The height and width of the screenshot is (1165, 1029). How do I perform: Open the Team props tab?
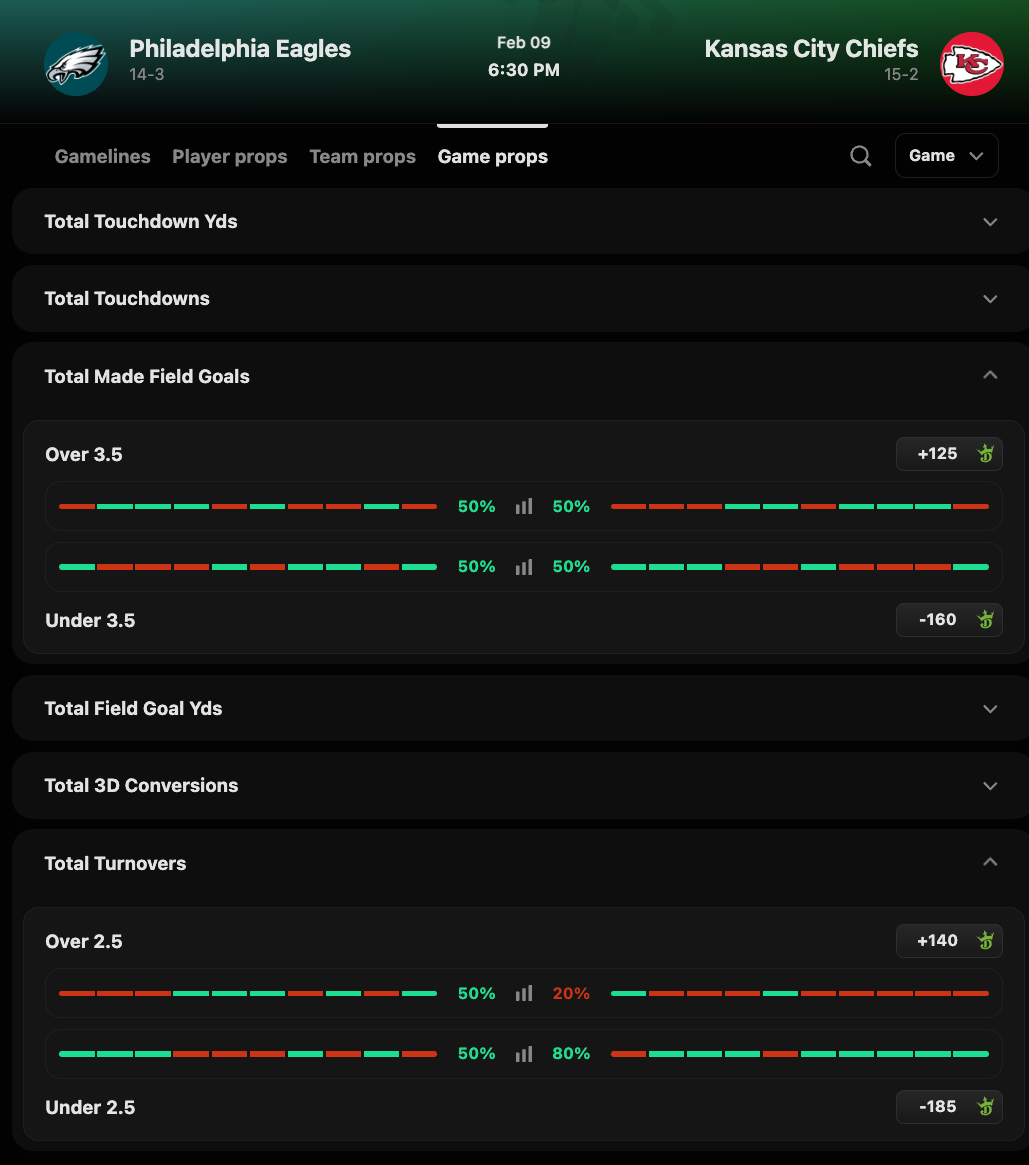(363, 157)
